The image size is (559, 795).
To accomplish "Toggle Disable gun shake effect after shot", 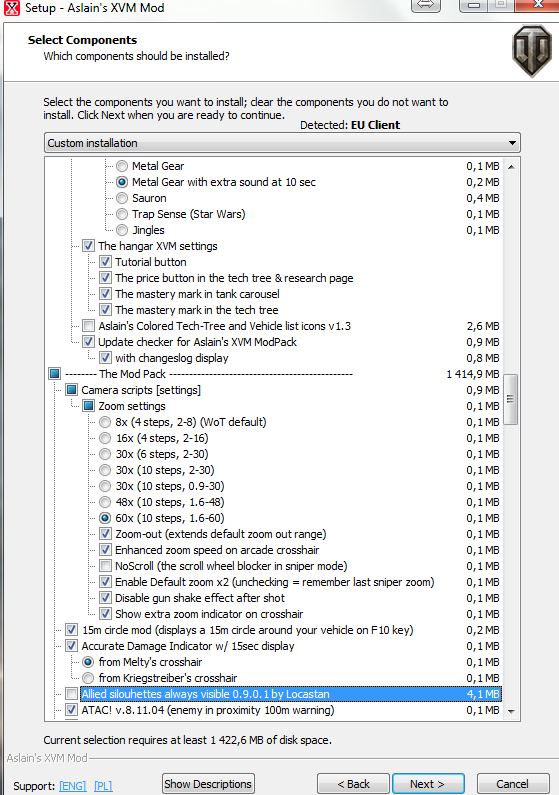I will 105,598.
